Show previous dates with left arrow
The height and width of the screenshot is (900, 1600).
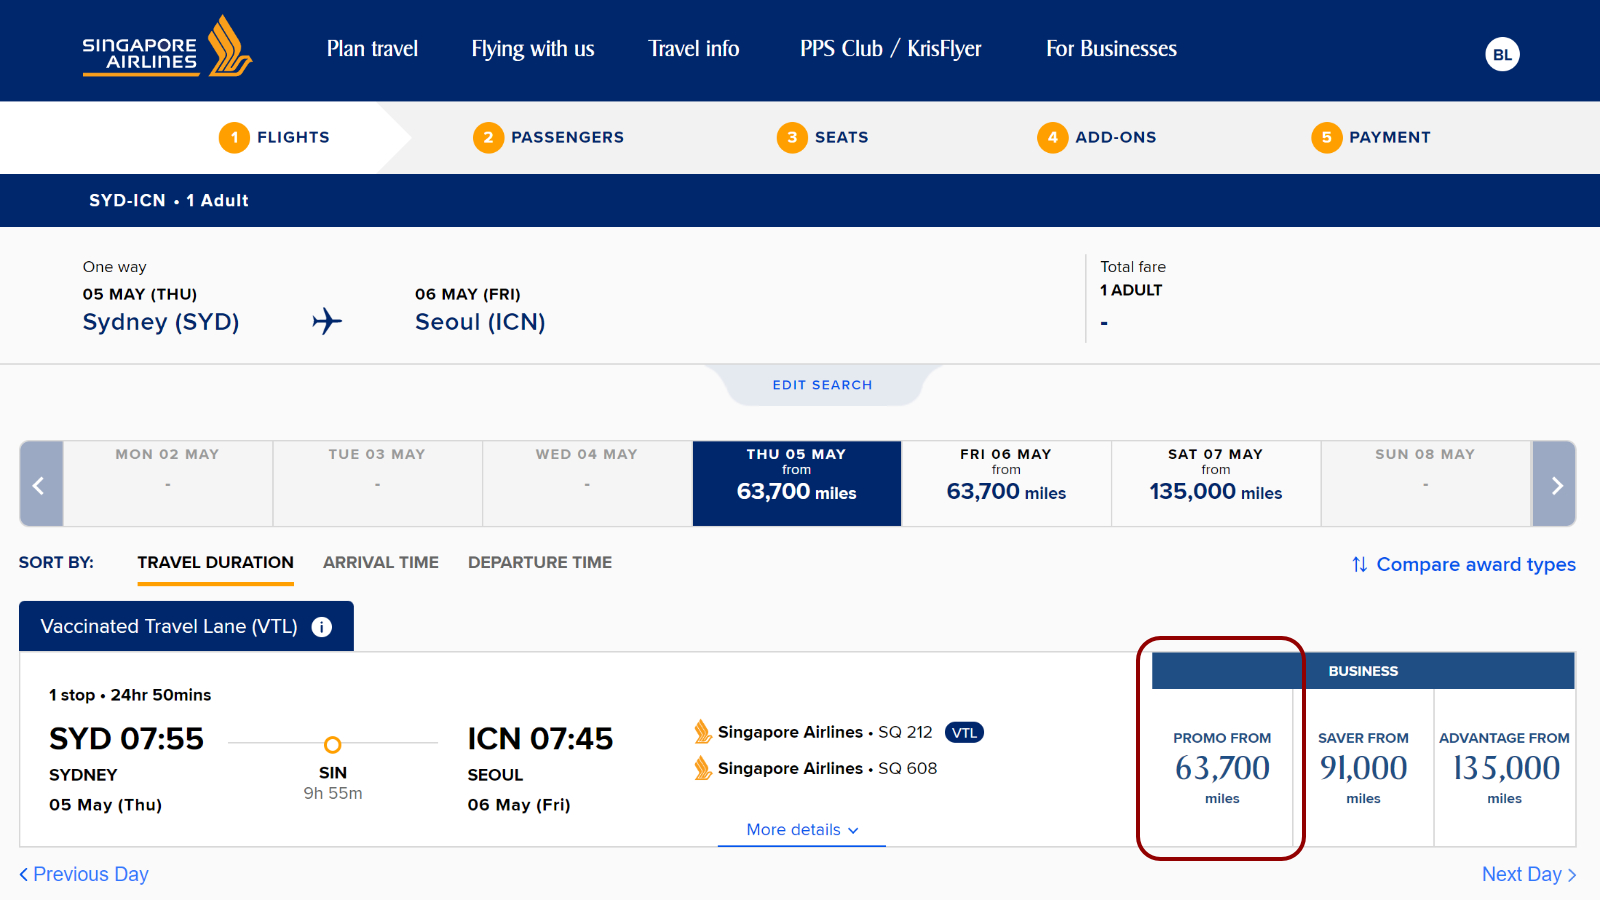click(41, 485)
